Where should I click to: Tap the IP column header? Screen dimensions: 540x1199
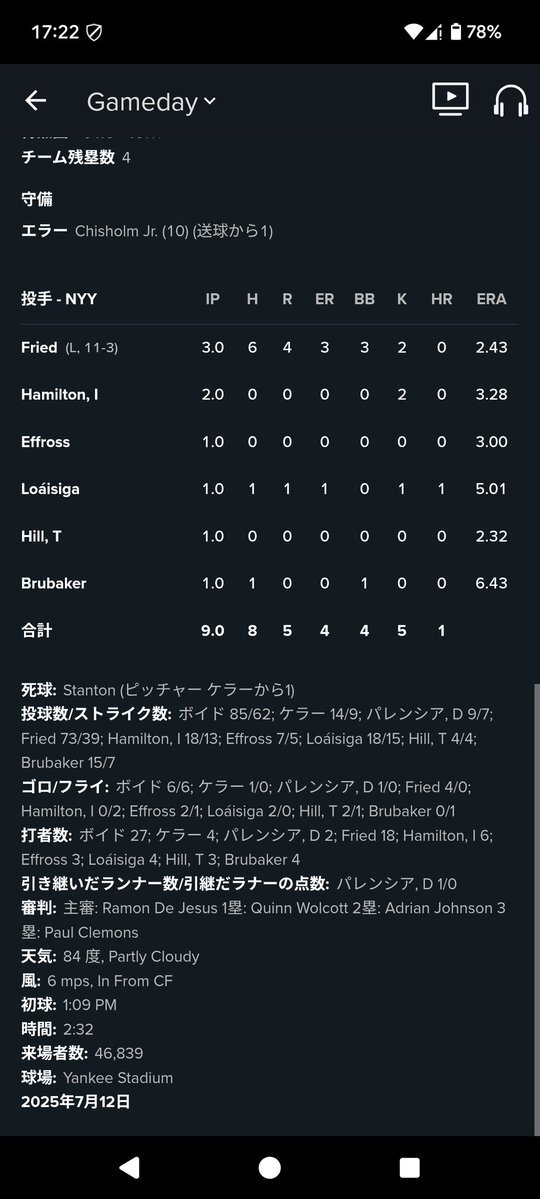point(213,299)
